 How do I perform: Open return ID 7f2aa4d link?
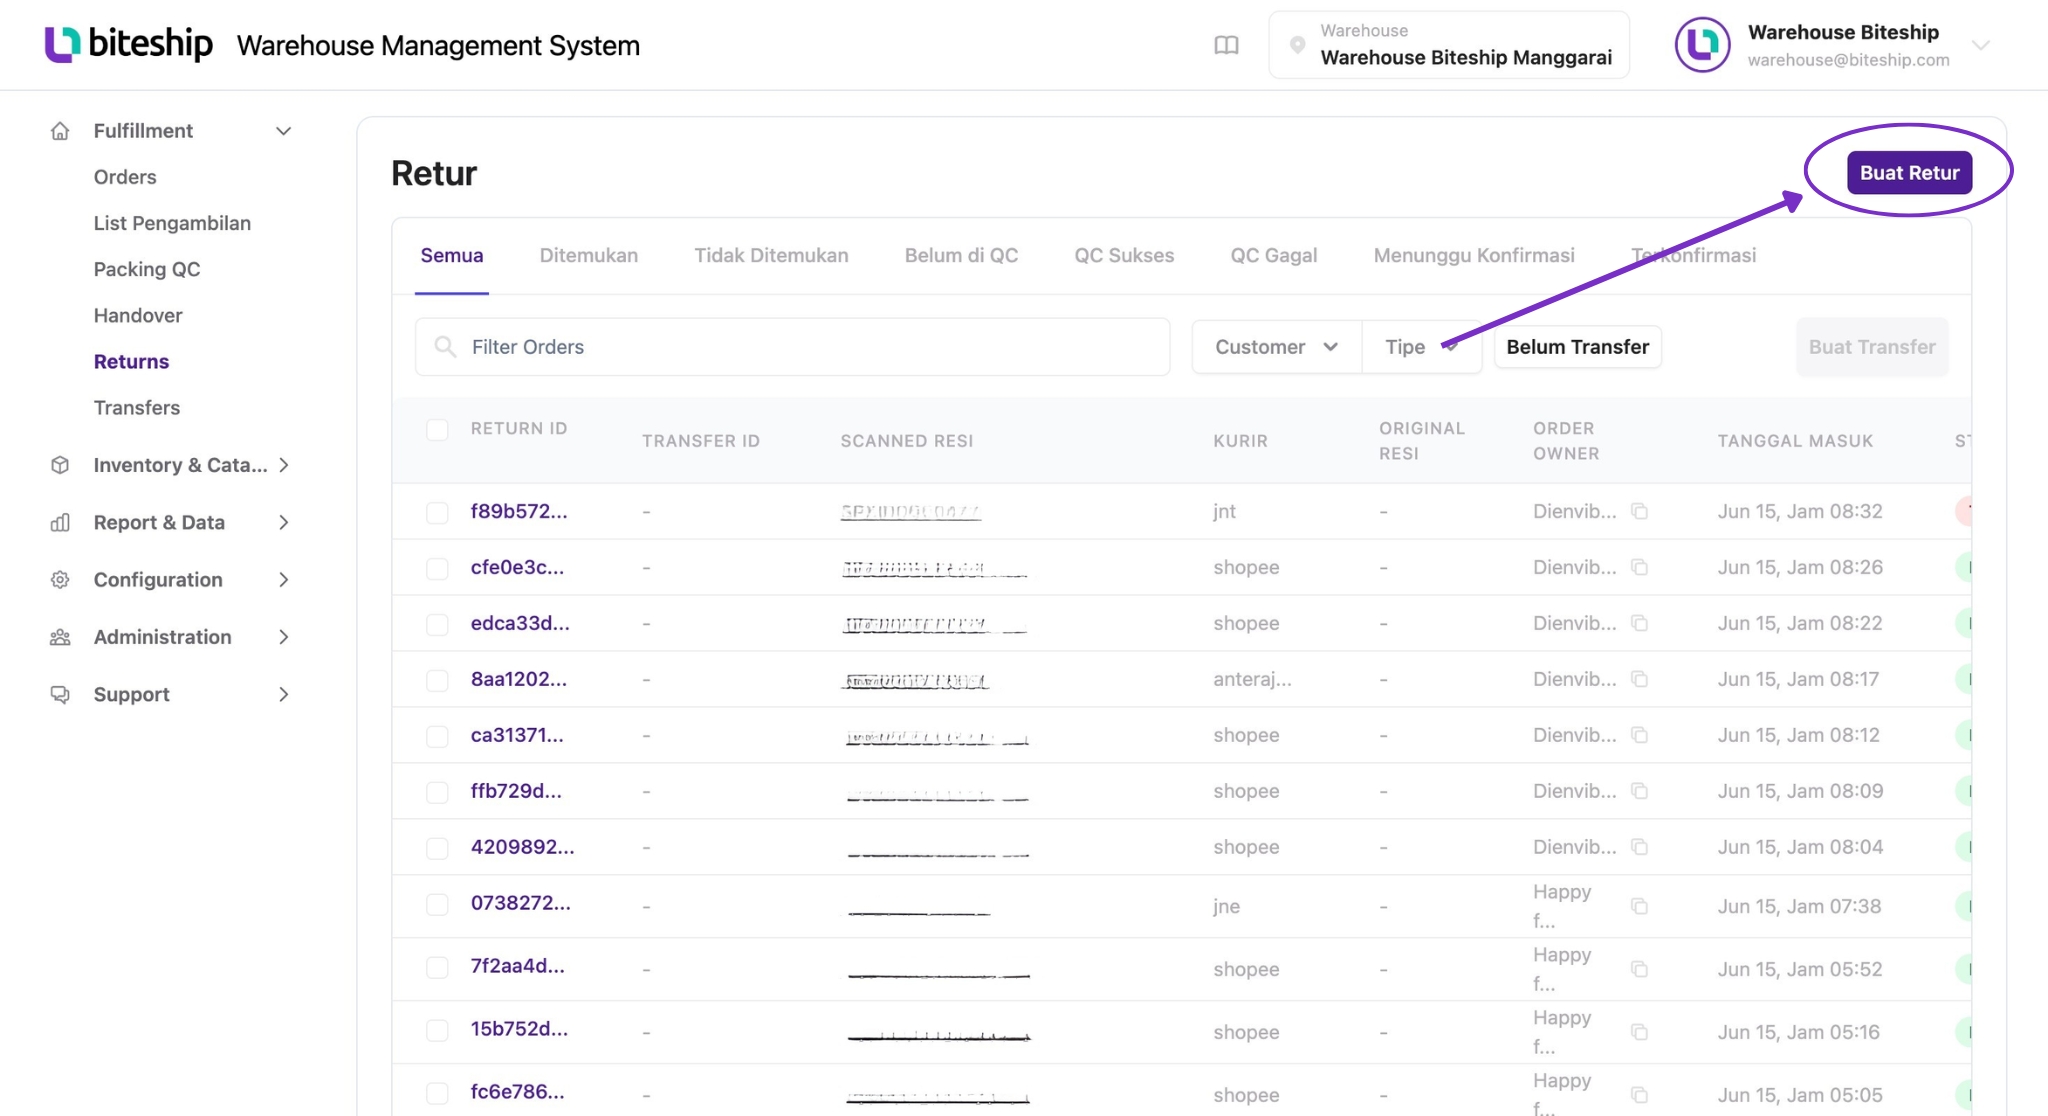[x=517, y=966]
